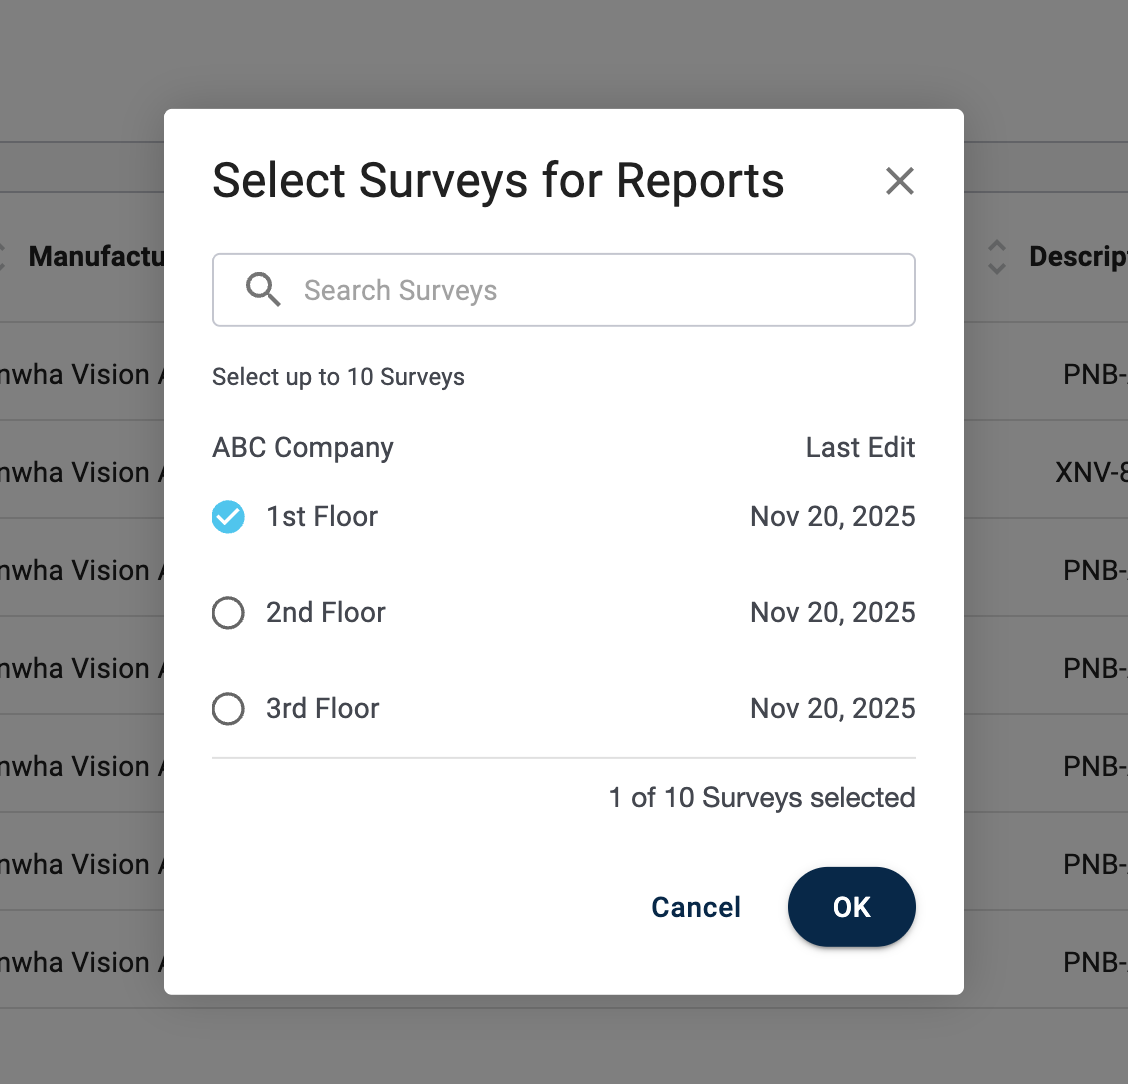The height and width of the screenshot is (1084, 1128).
Task: Enable the 3rd Floor survey circle
Action: click(228, 709)
